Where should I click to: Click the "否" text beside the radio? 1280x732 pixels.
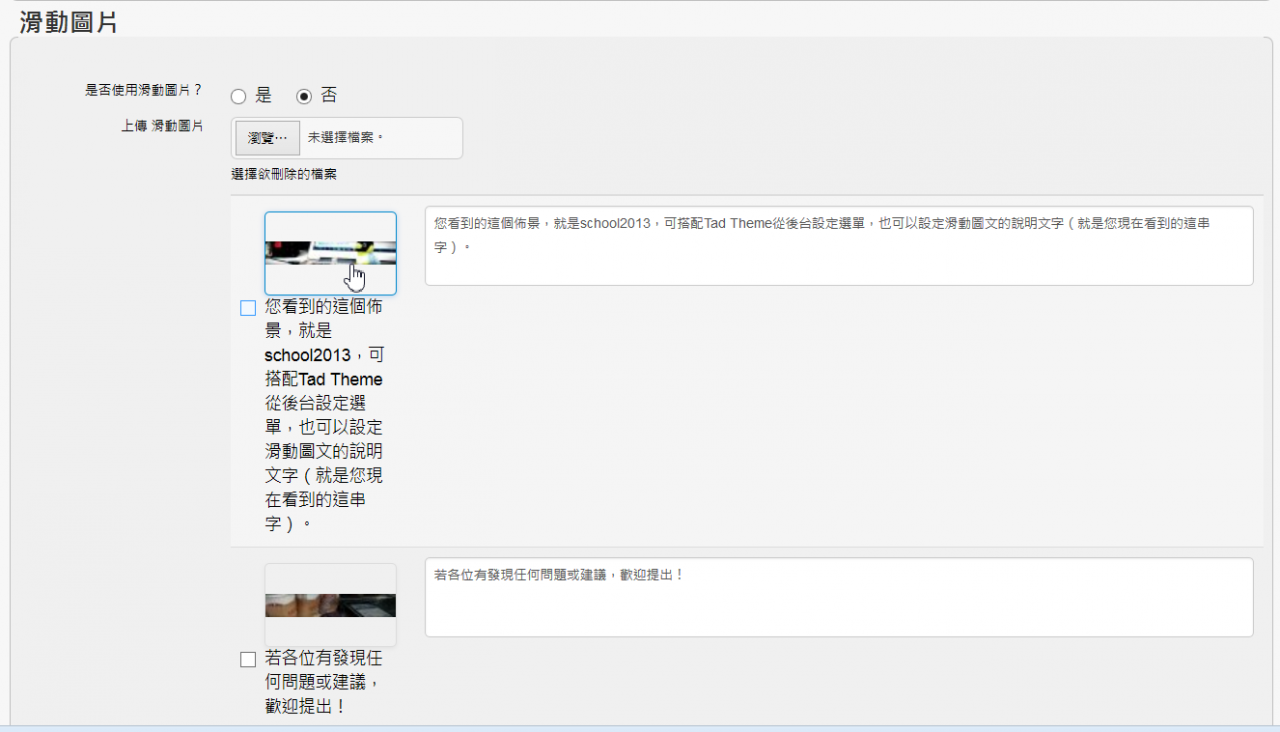[x=329, y=96]
